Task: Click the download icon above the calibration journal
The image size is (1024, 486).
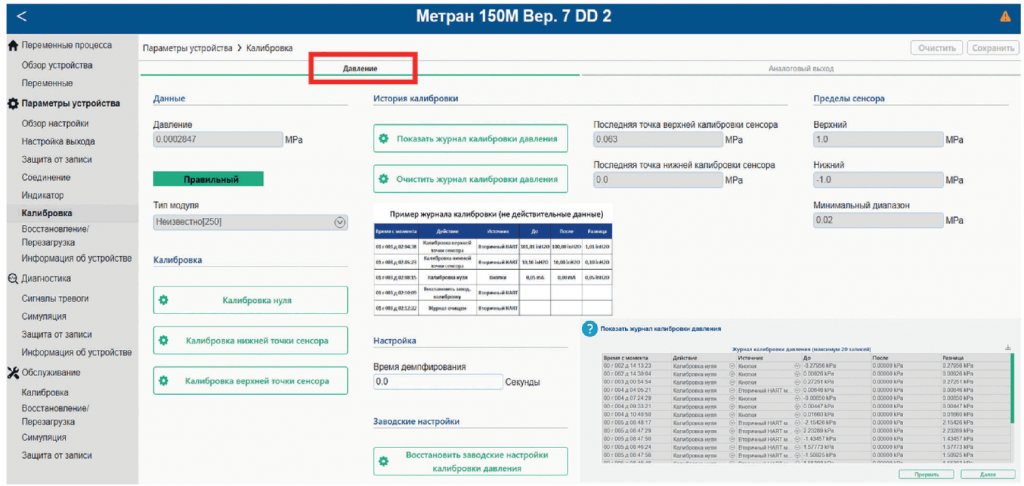Action: [x=1008, y=348]
